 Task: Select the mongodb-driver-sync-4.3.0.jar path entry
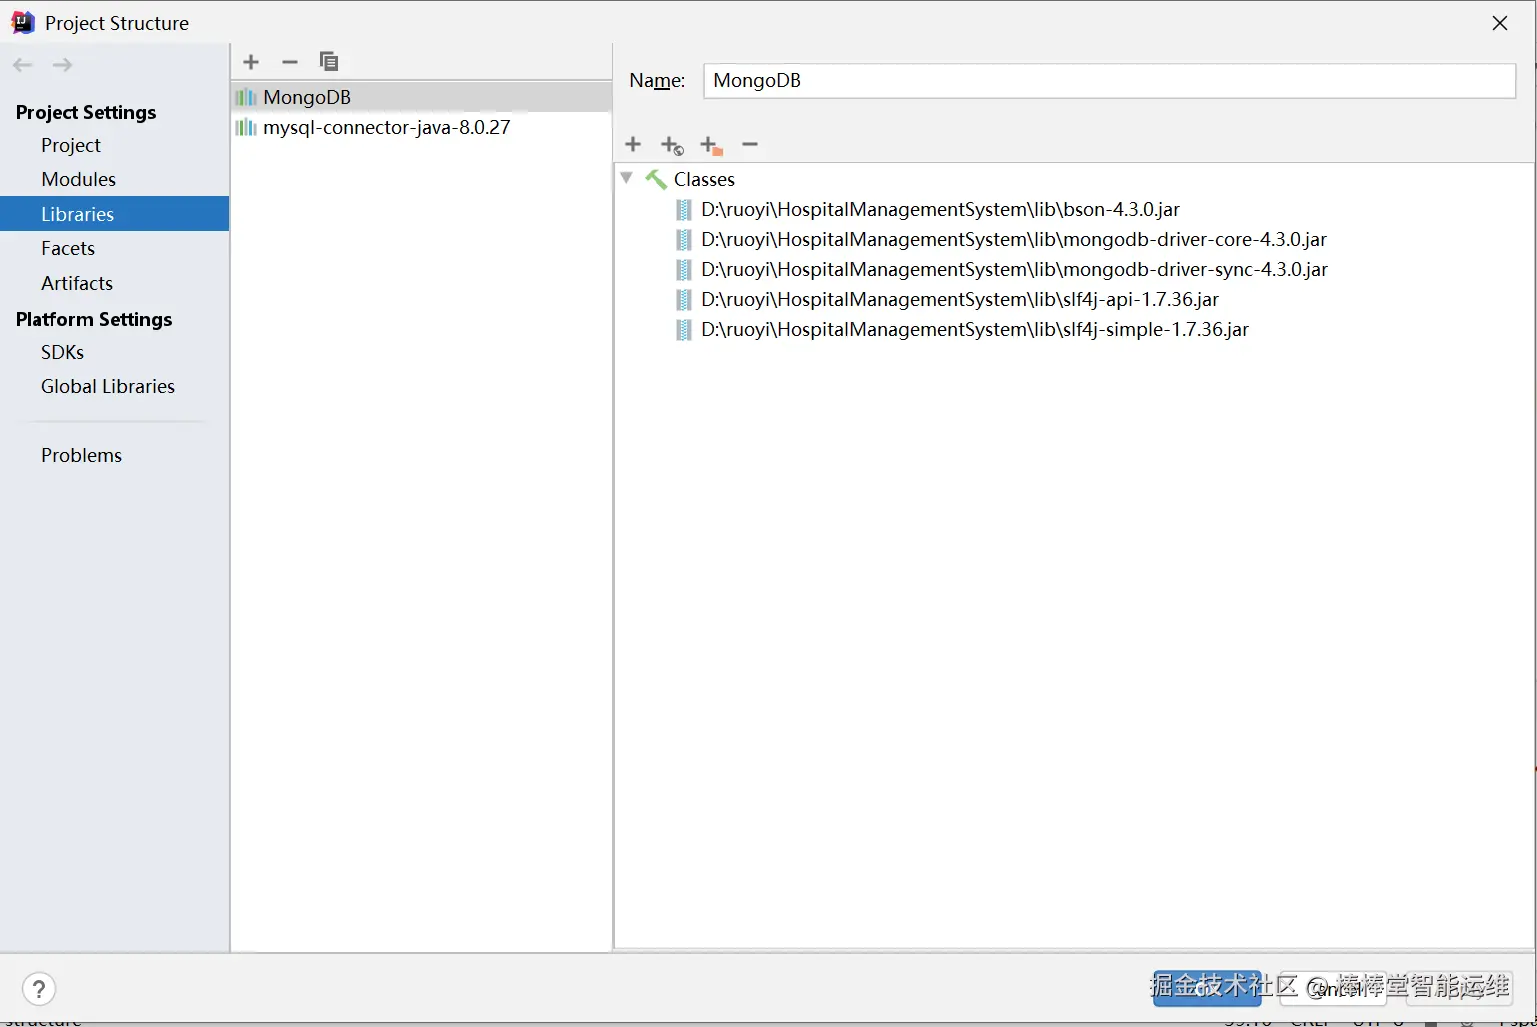(x=1014, y=269)
